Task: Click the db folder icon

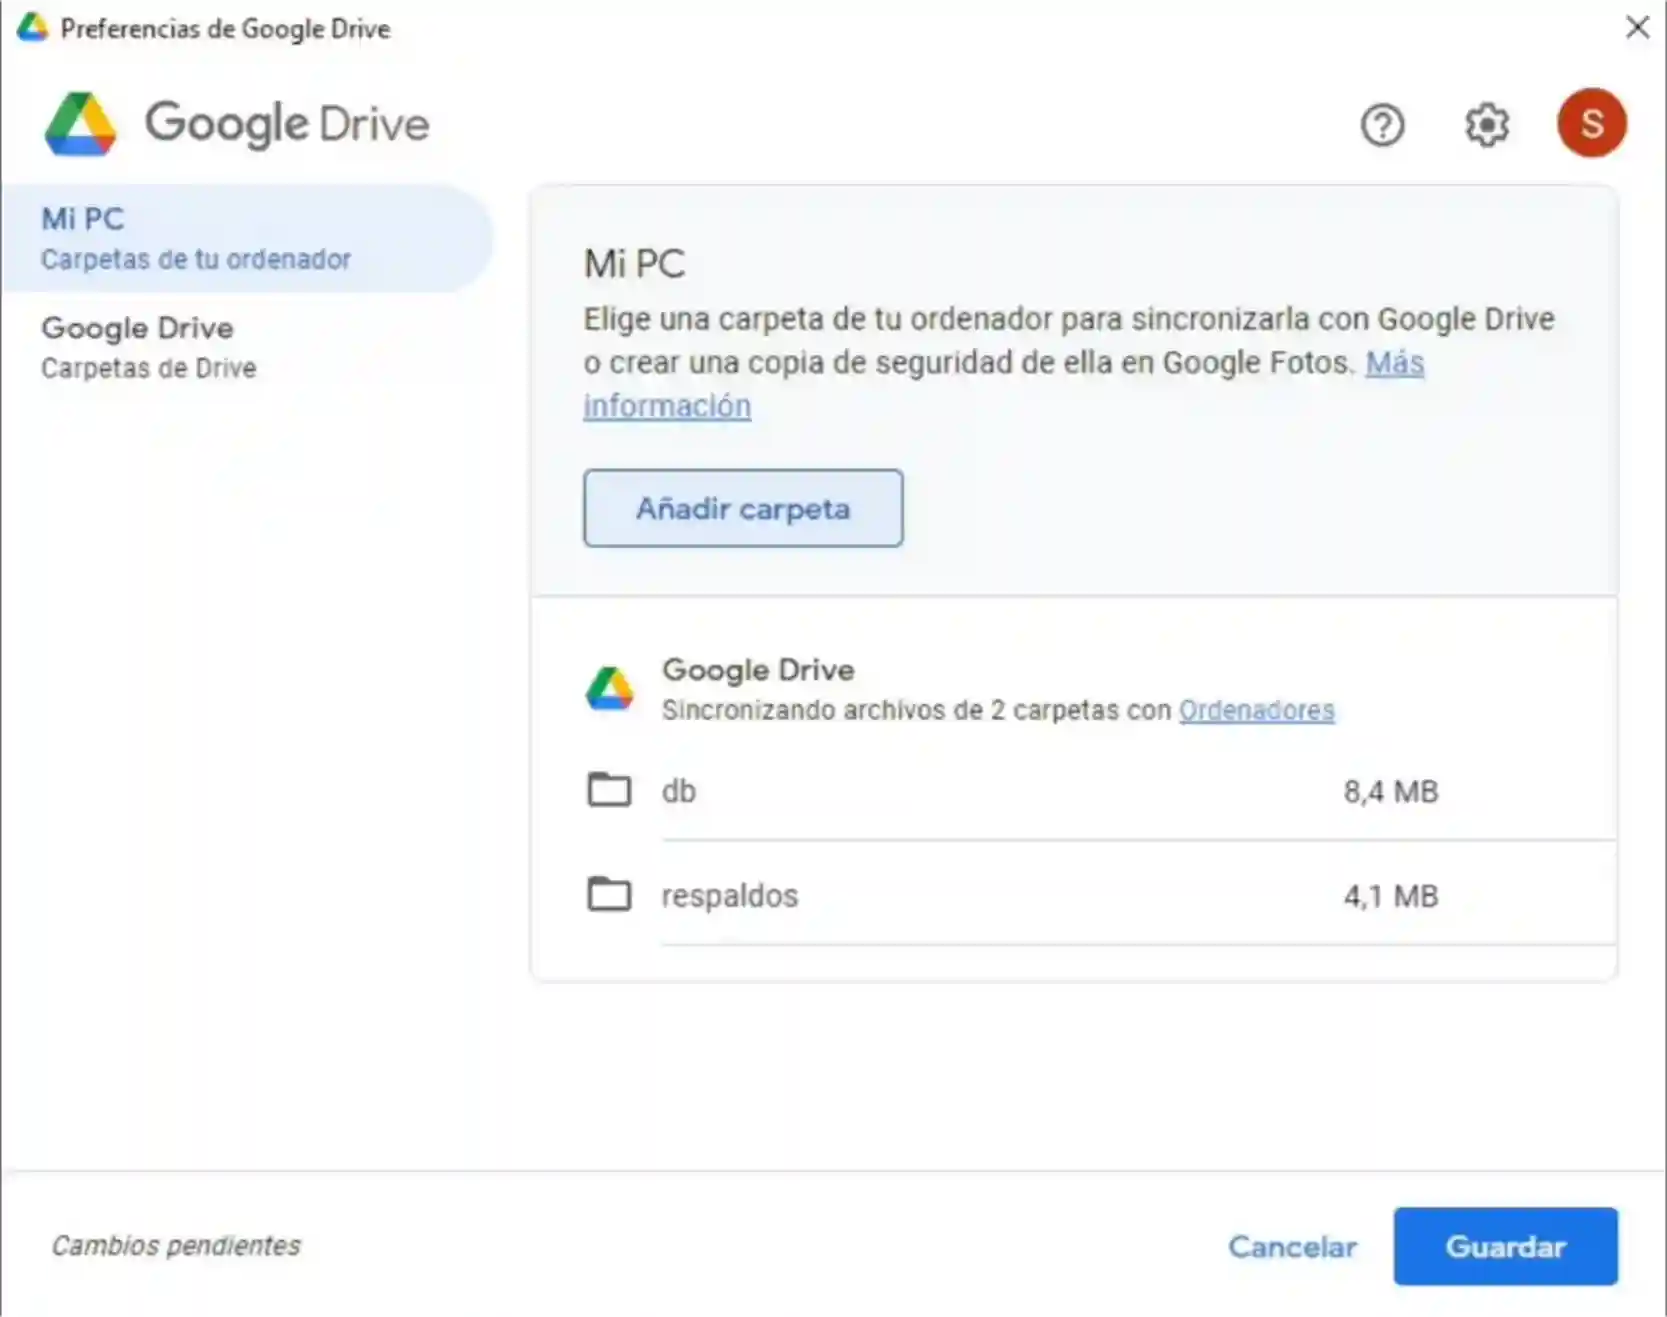Action: pyautogui.click(x=609, y=790)
